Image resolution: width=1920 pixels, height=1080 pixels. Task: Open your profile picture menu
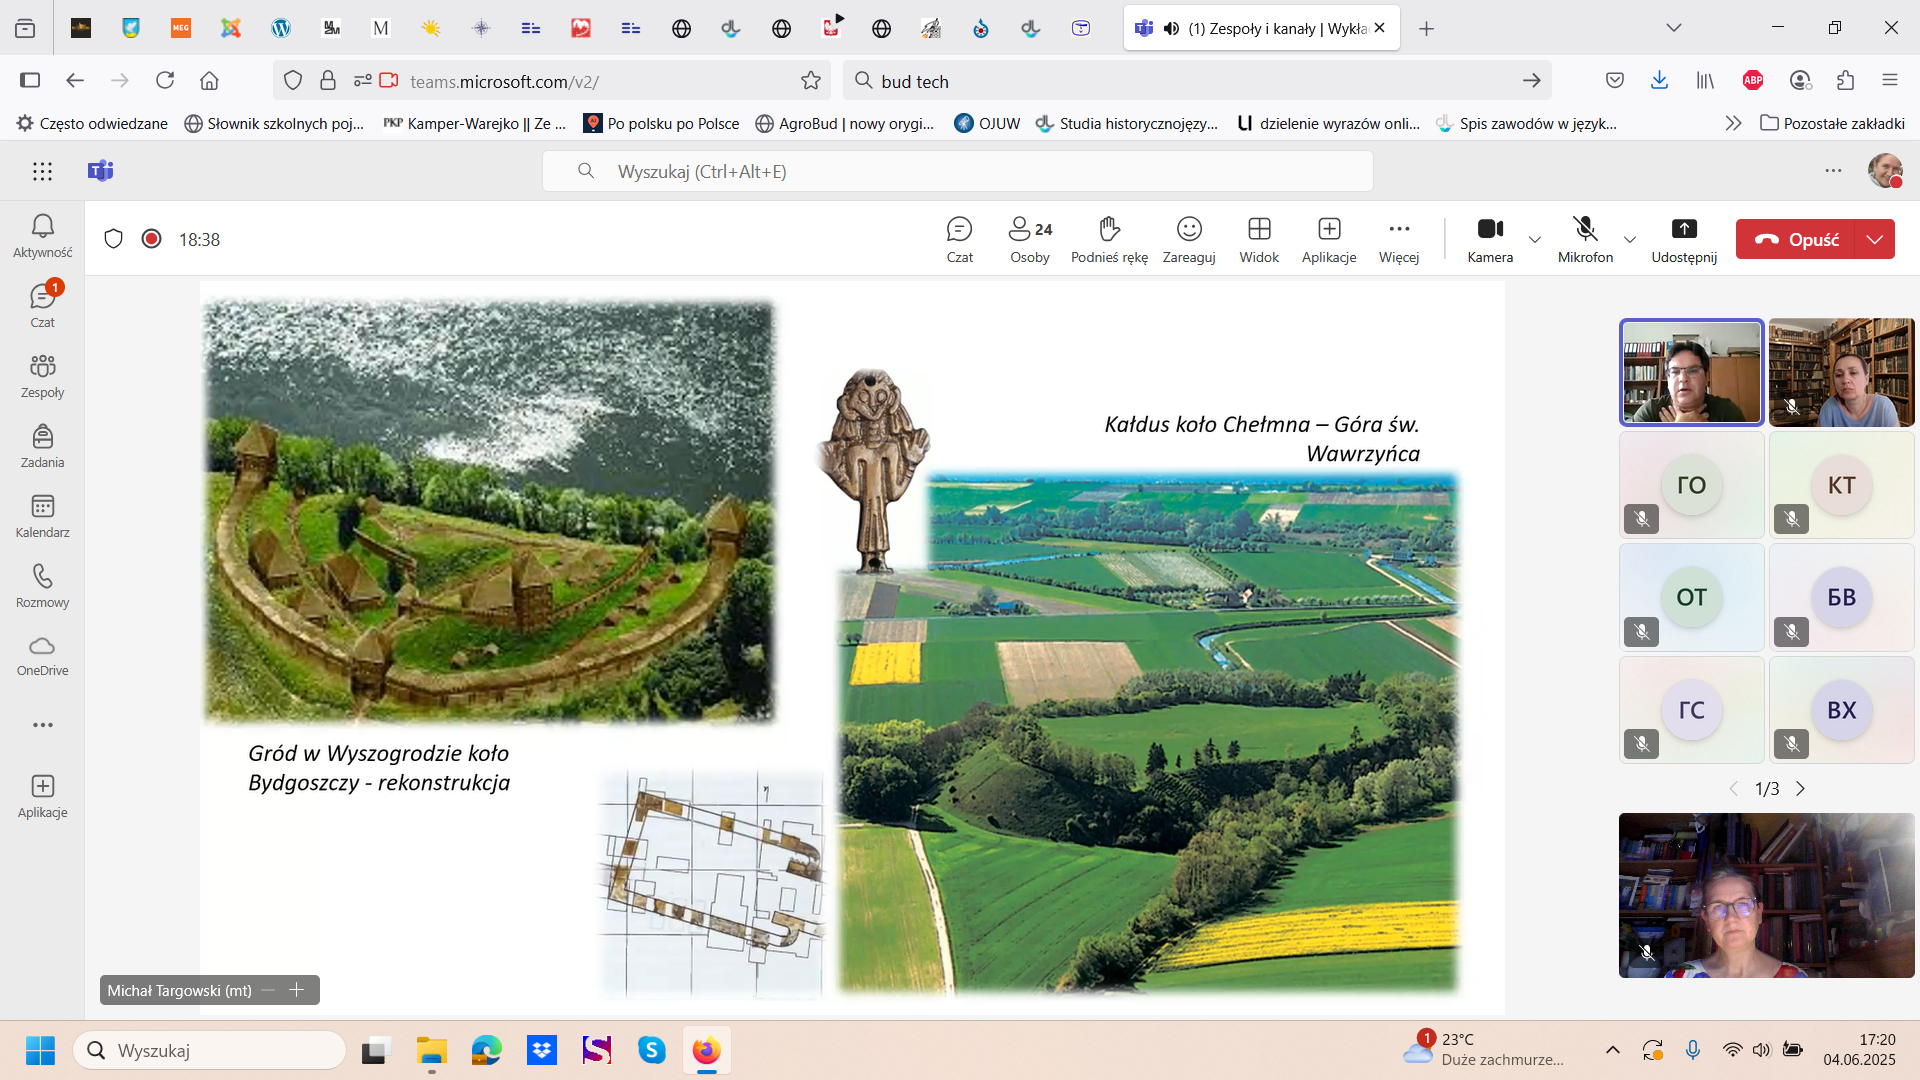point(1885,171)
